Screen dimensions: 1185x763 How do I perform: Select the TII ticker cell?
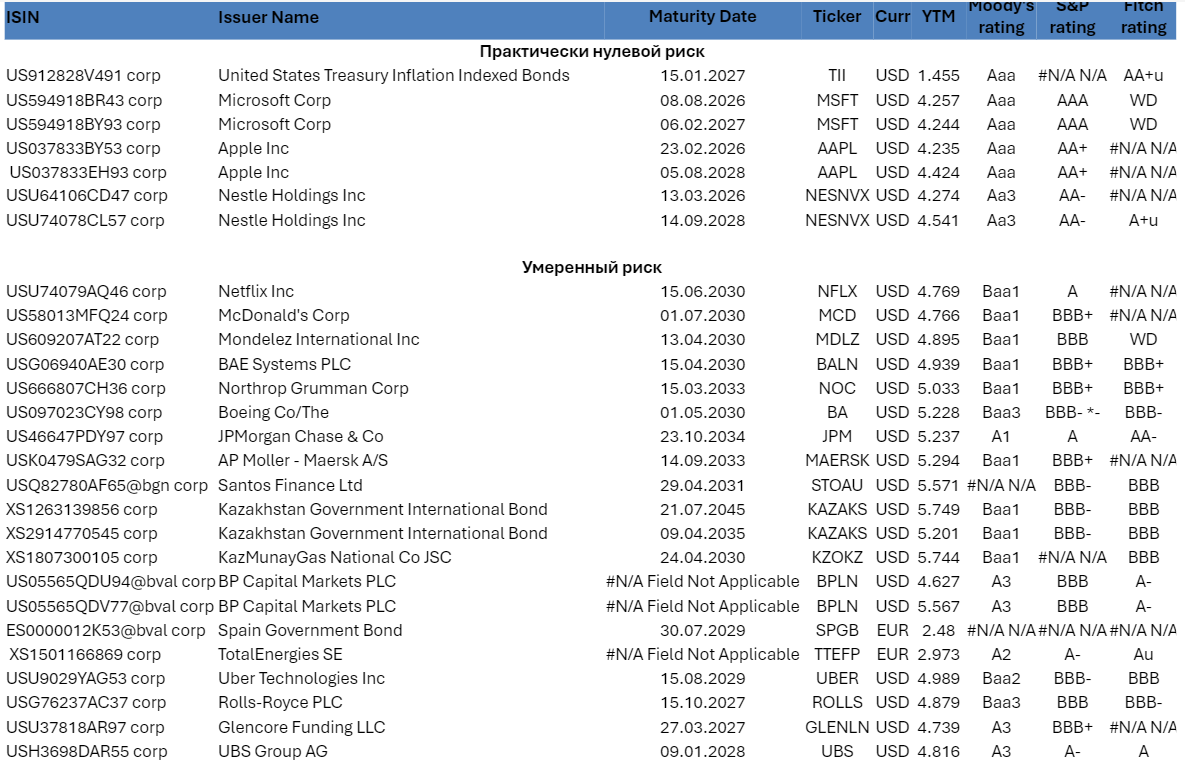coord(837,76)
